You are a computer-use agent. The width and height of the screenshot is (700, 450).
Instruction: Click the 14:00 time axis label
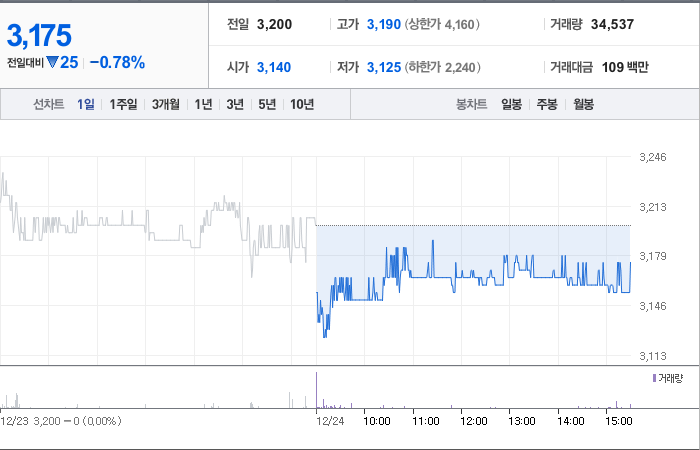click(571, 421)
